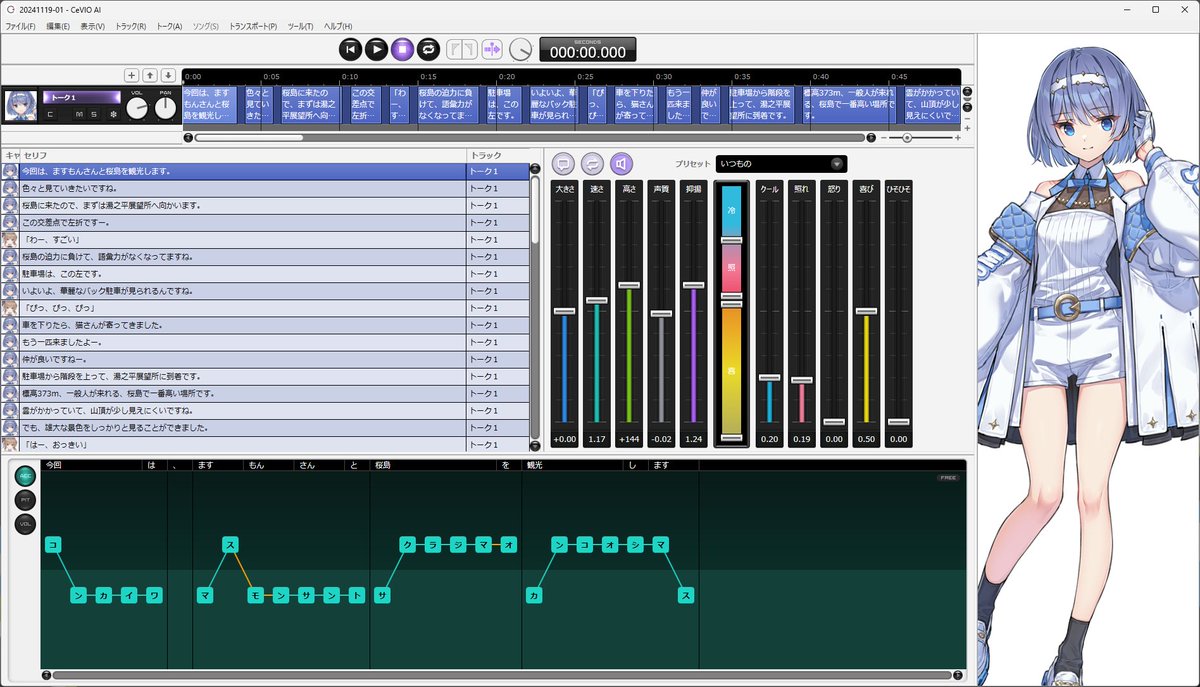Click the 0:20 marker on timeline ruler
The width and height of the screenshot is (1200, 687).
pyautogui.click(x=507, y=76)
